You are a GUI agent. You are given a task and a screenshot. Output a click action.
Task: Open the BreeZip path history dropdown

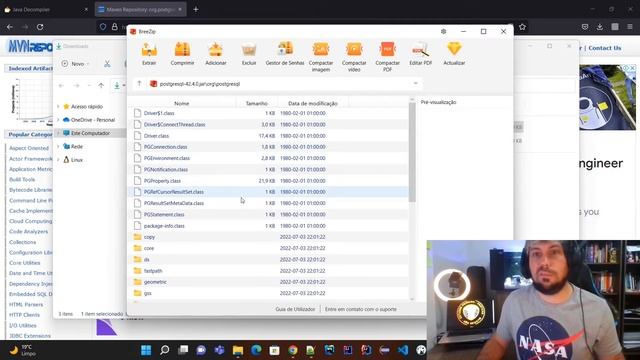416,84
